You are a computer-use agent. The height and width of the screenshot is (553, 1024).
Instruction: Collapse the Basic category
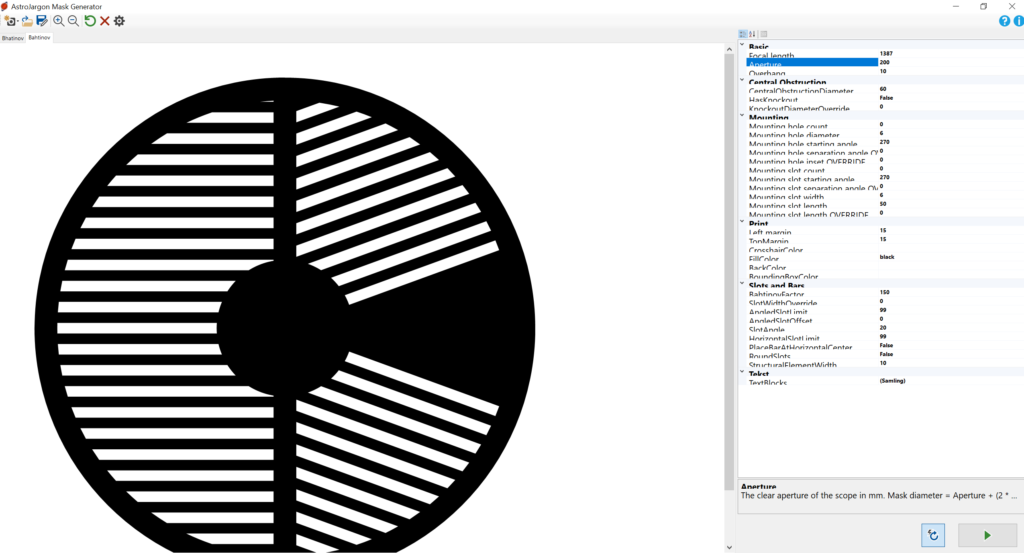click(742, 45)
